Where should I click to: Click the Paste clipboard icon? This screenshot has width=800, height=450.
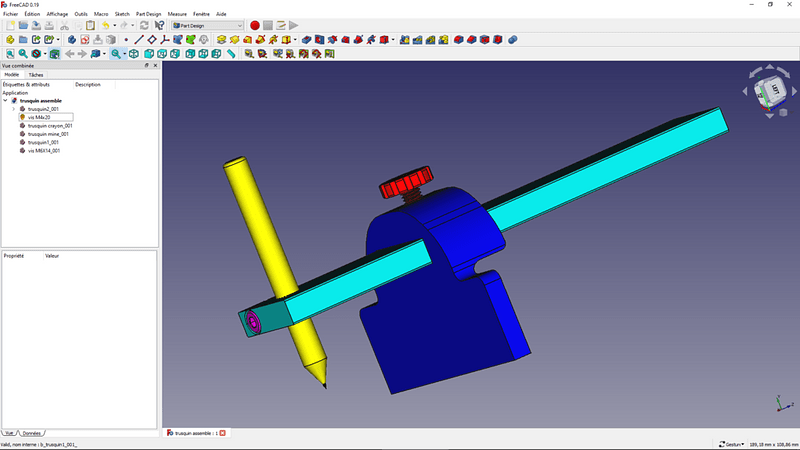coord(90,26)
